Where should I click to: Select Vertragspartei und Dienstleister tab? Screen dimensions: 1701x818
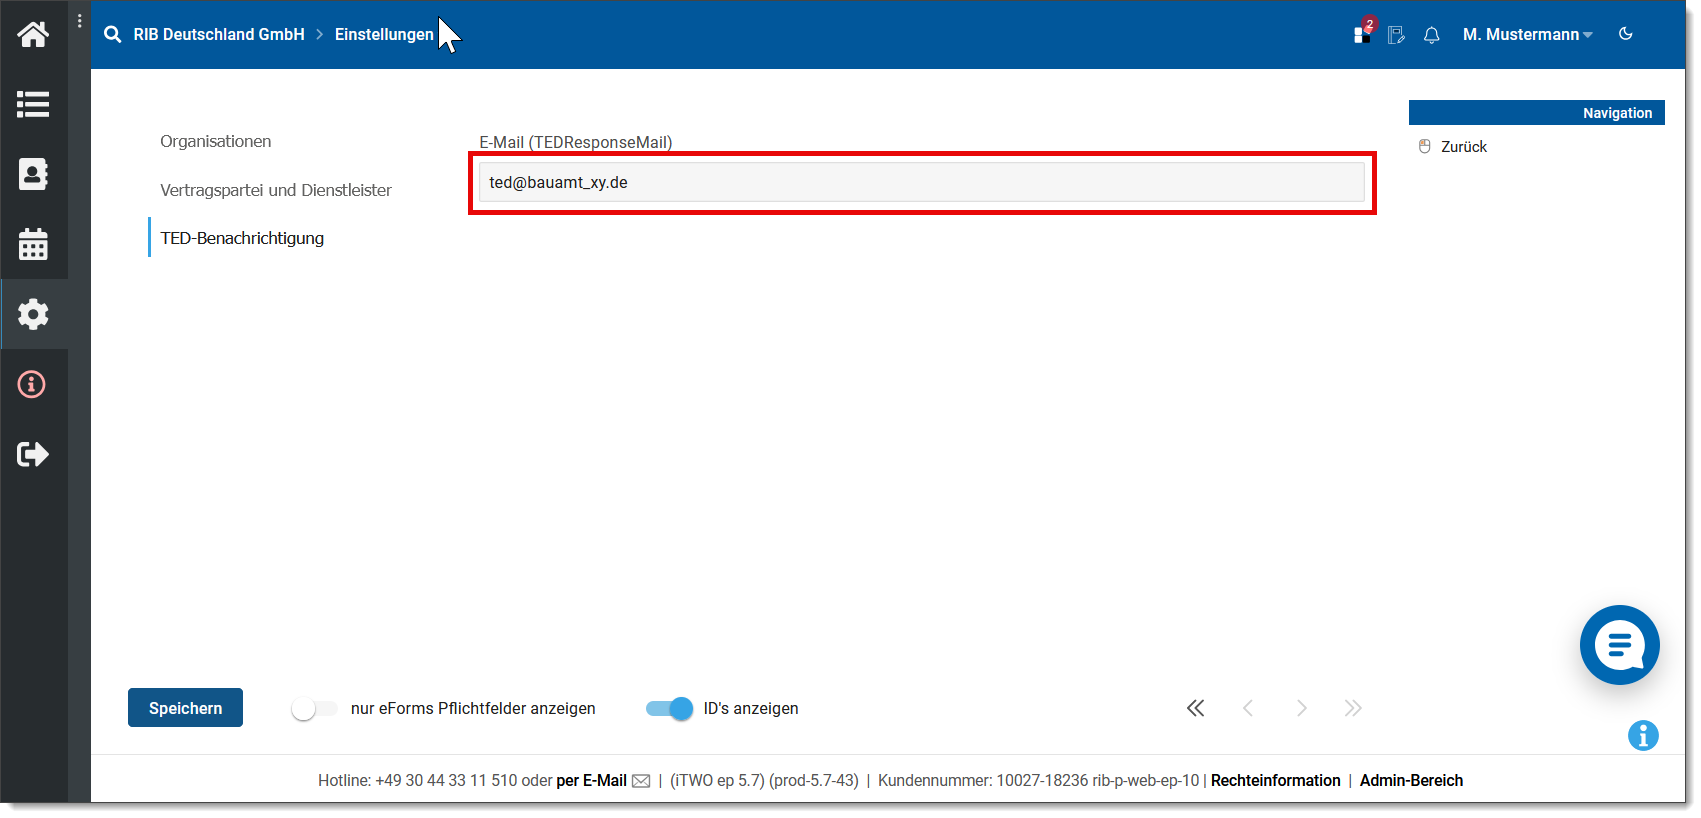pos(276,190)
